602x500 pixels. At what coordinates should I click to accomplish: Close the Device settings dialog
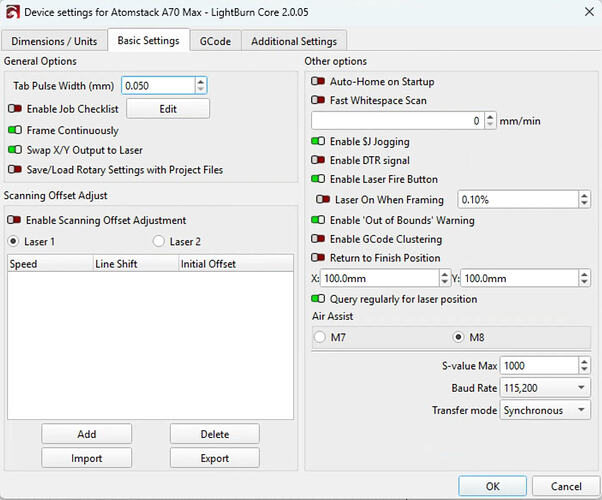(589, 12)
